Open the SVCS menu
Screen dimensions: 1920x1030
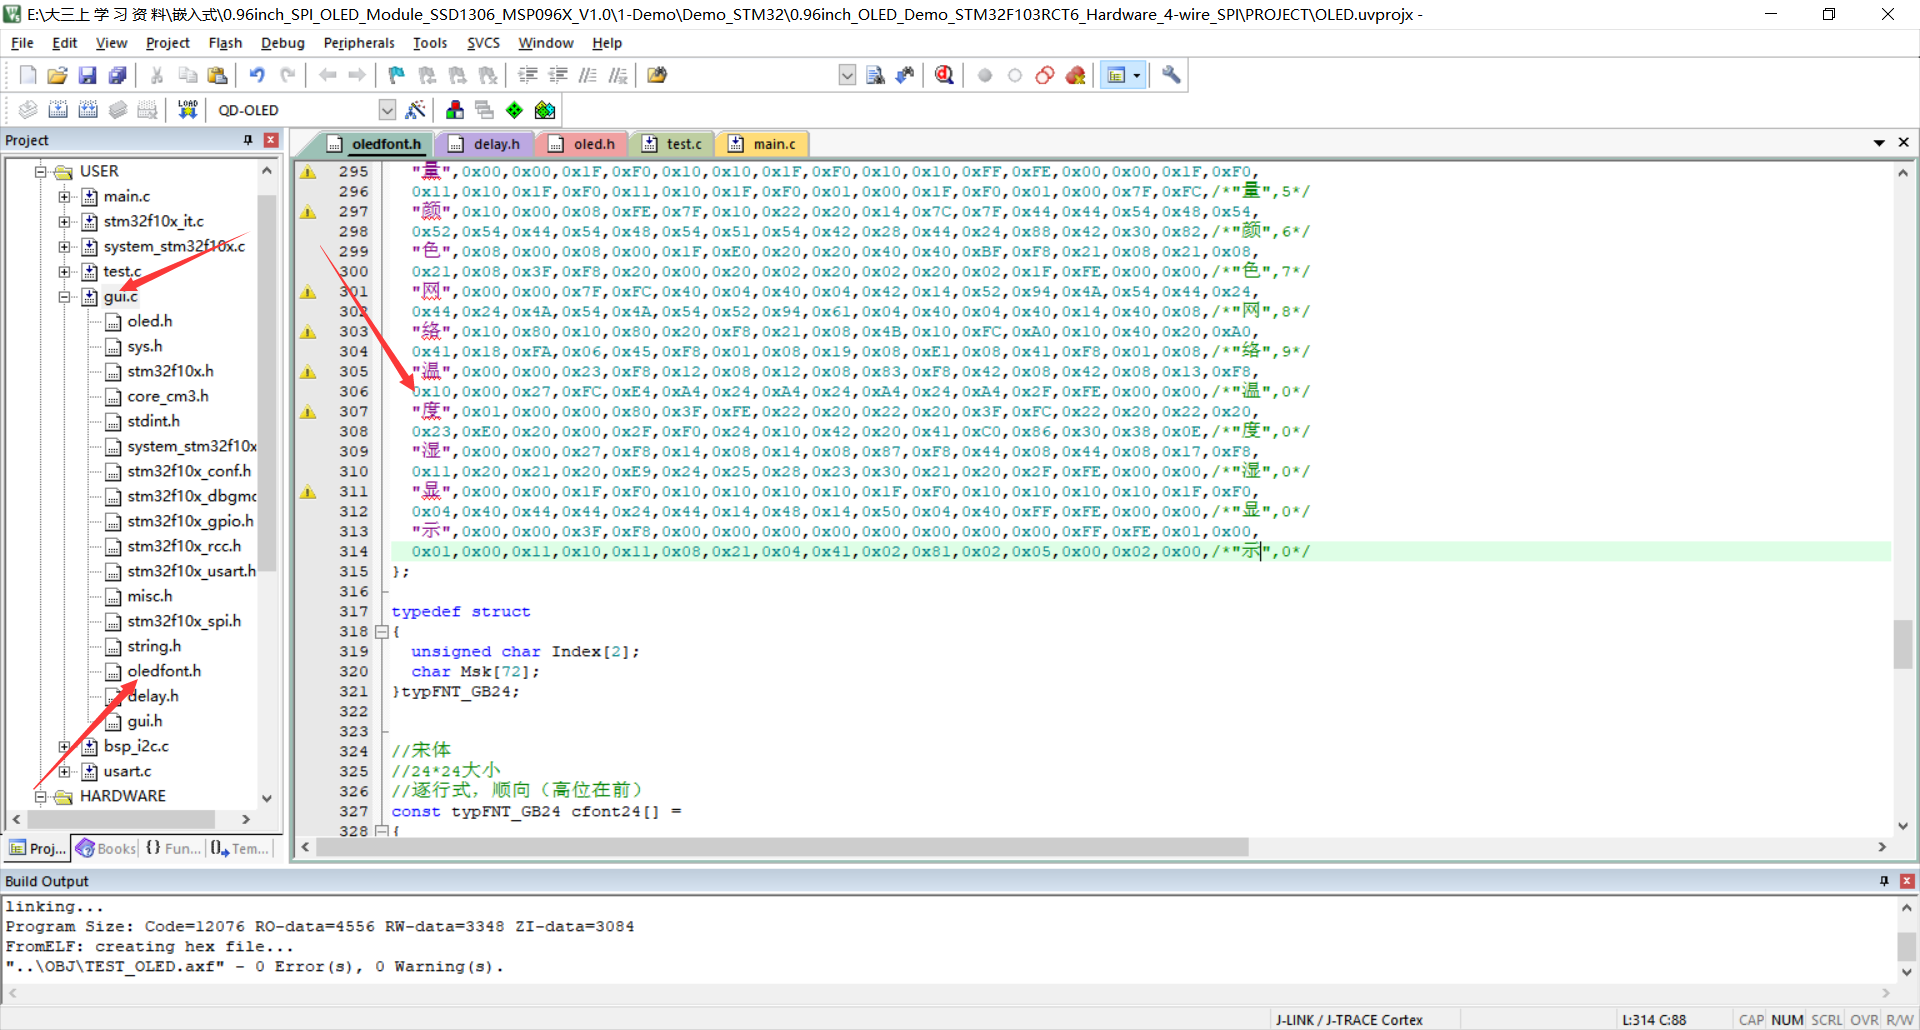tap(483, 43)
